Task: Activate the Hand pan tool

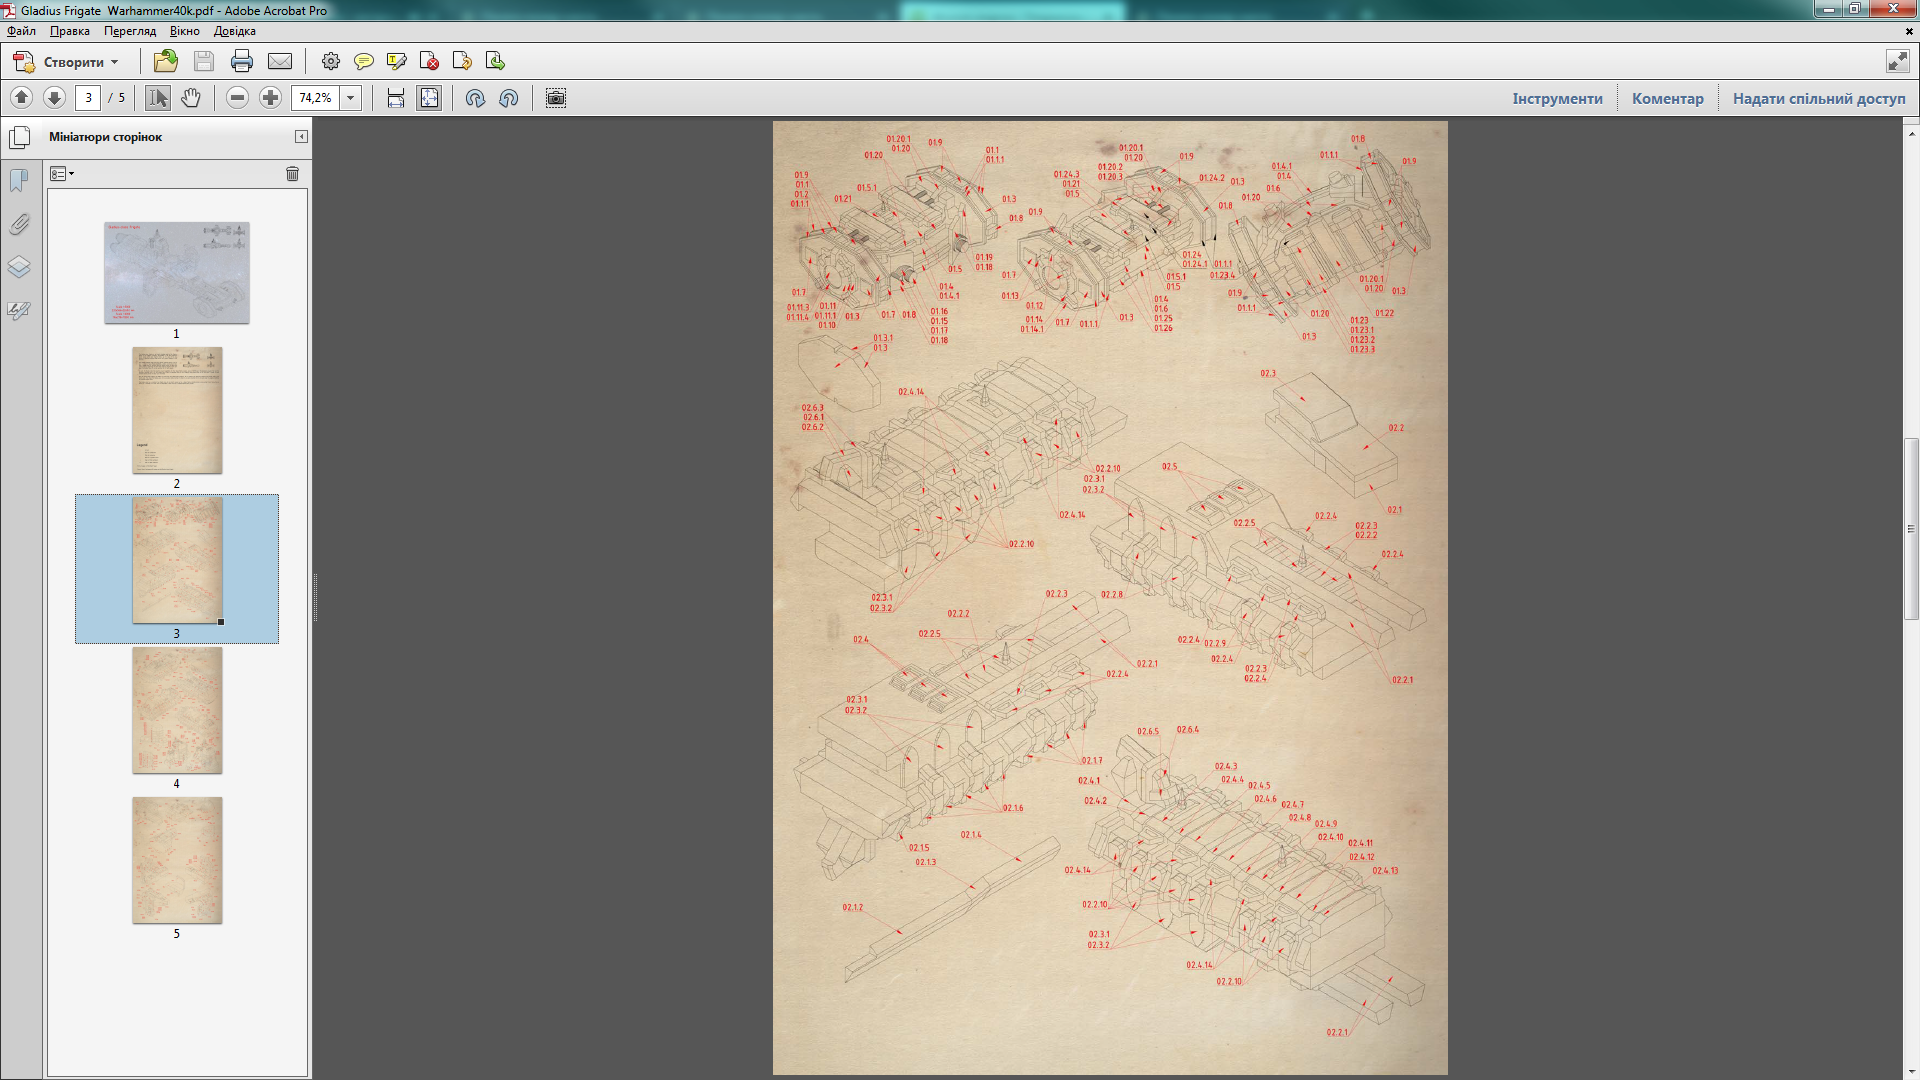Action: 191,97
